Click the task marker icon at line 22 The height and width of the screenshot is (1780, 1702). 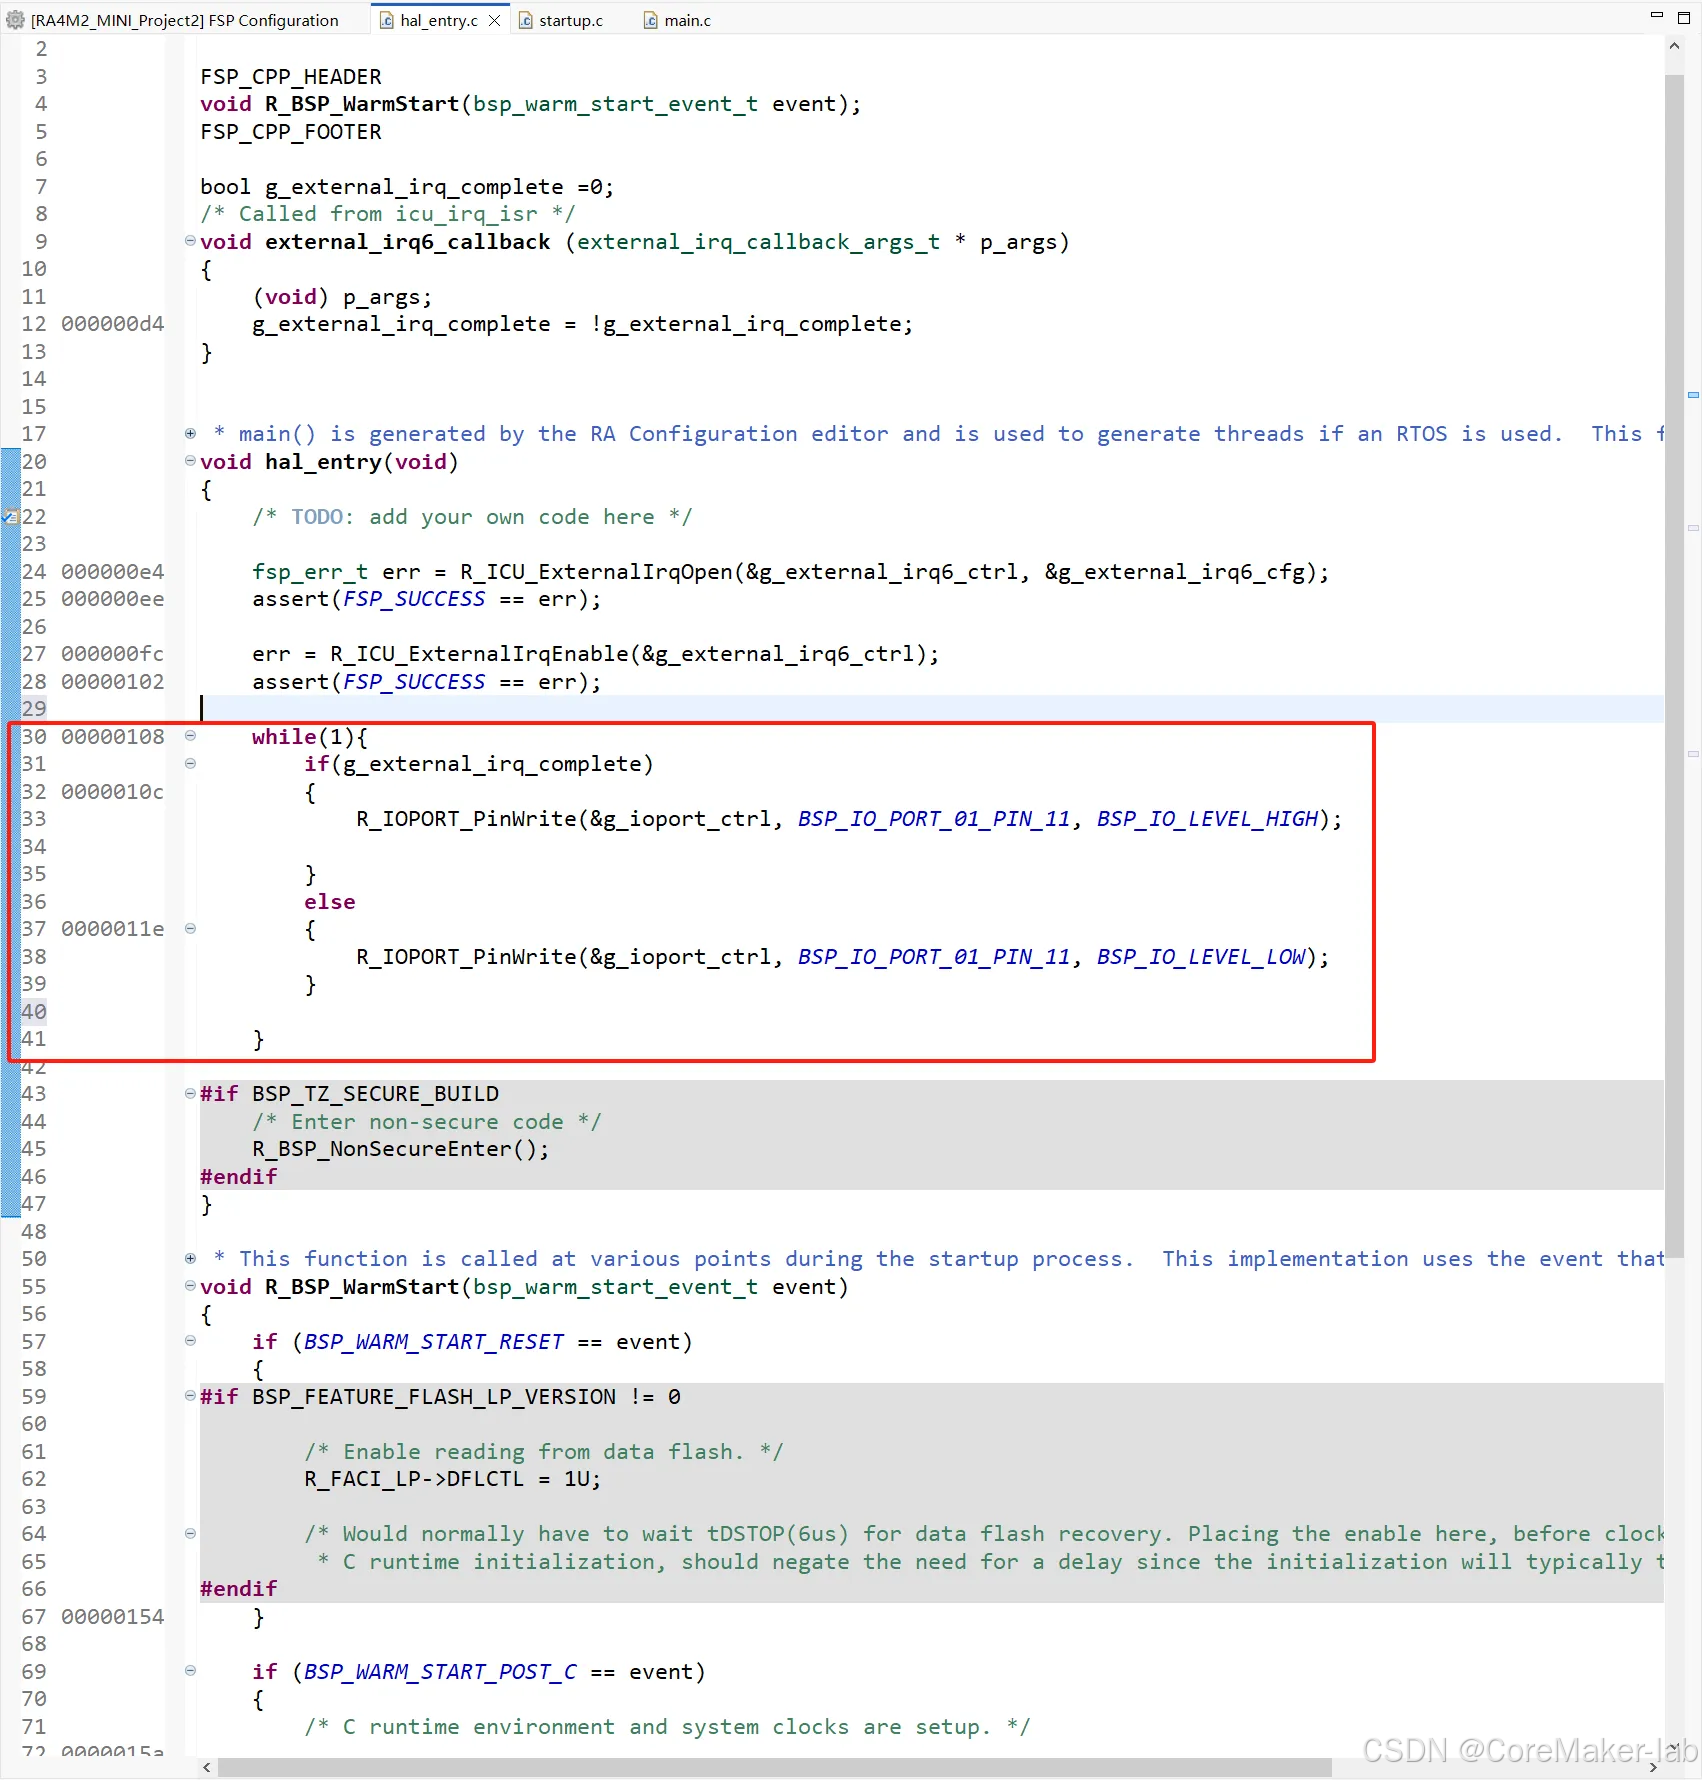(x=11, y=517)
